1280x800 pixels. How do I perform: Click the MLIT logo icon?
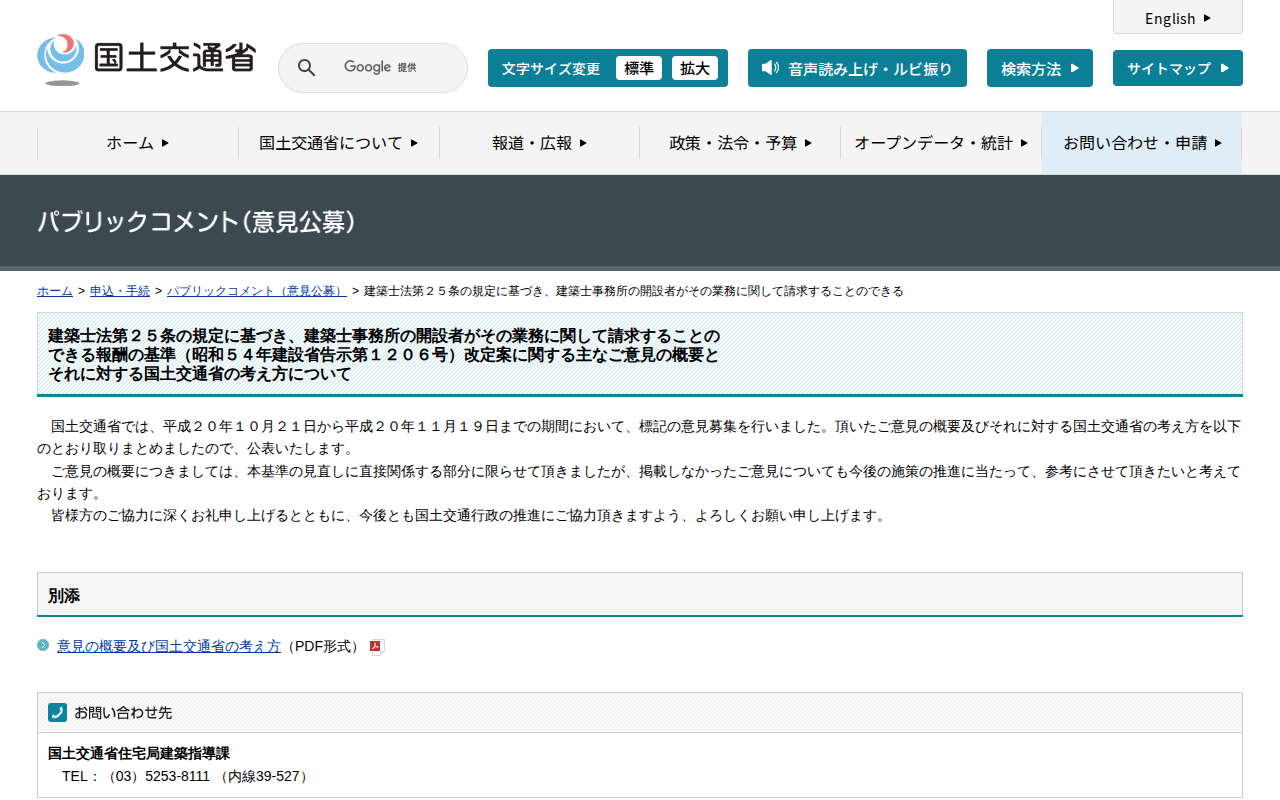[61, 59]
